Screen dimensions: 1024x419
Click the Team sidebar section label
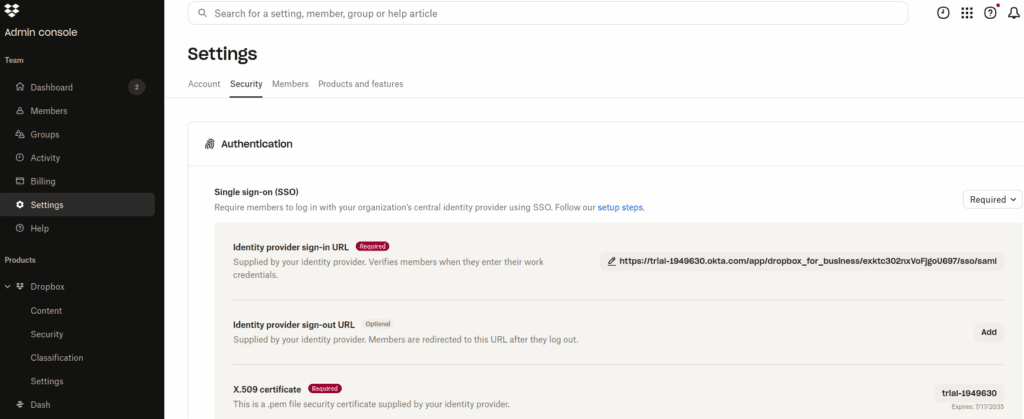(x=14, y=60)
